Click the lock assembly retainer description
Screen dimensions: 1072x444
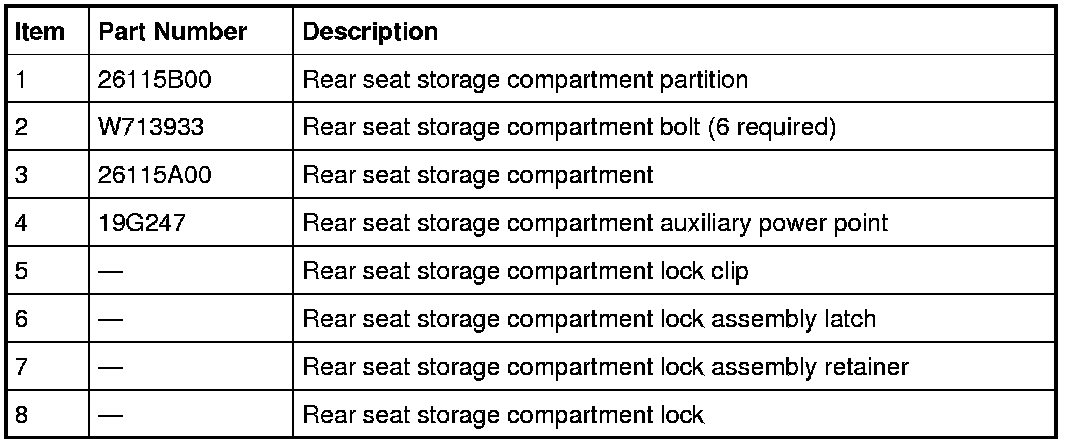[x=605, y=367]
